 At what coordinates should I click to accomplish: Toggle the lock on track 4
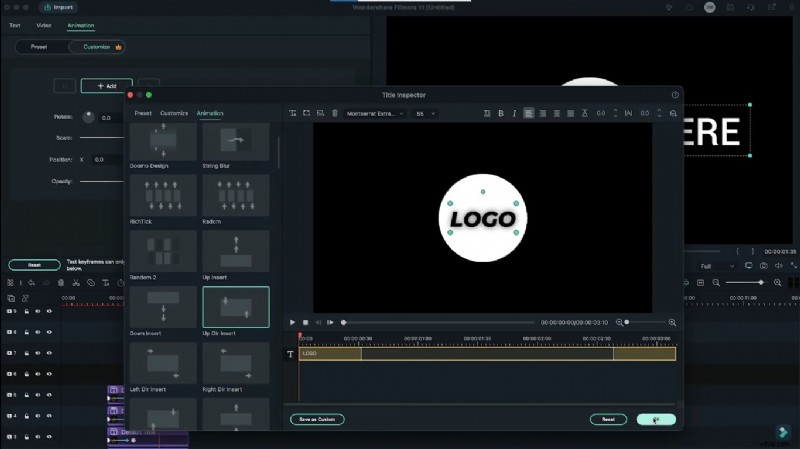pos(27,416)
